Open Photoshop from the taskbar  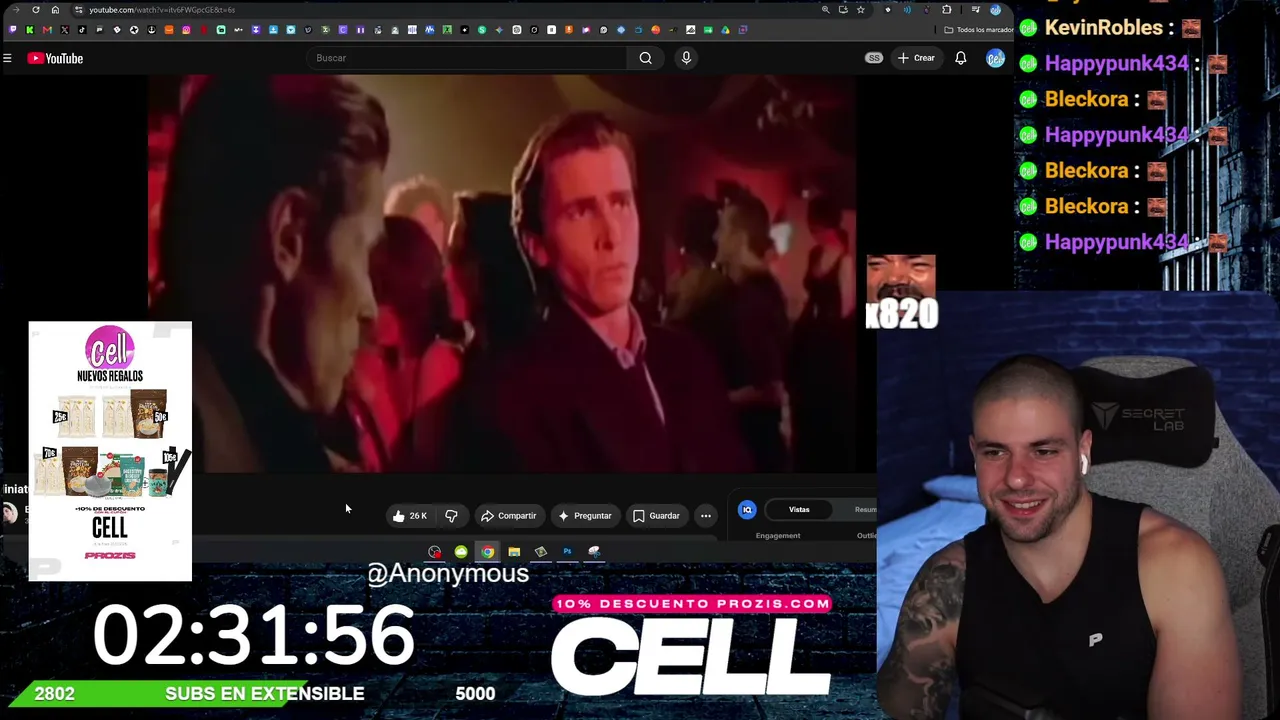[x=567, y=552]
